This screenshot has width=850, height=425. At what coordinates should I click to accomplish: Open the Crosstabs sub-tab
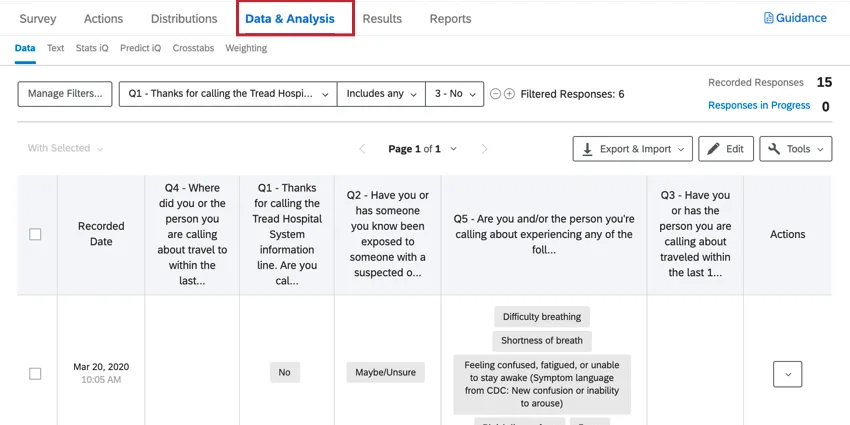192,47
